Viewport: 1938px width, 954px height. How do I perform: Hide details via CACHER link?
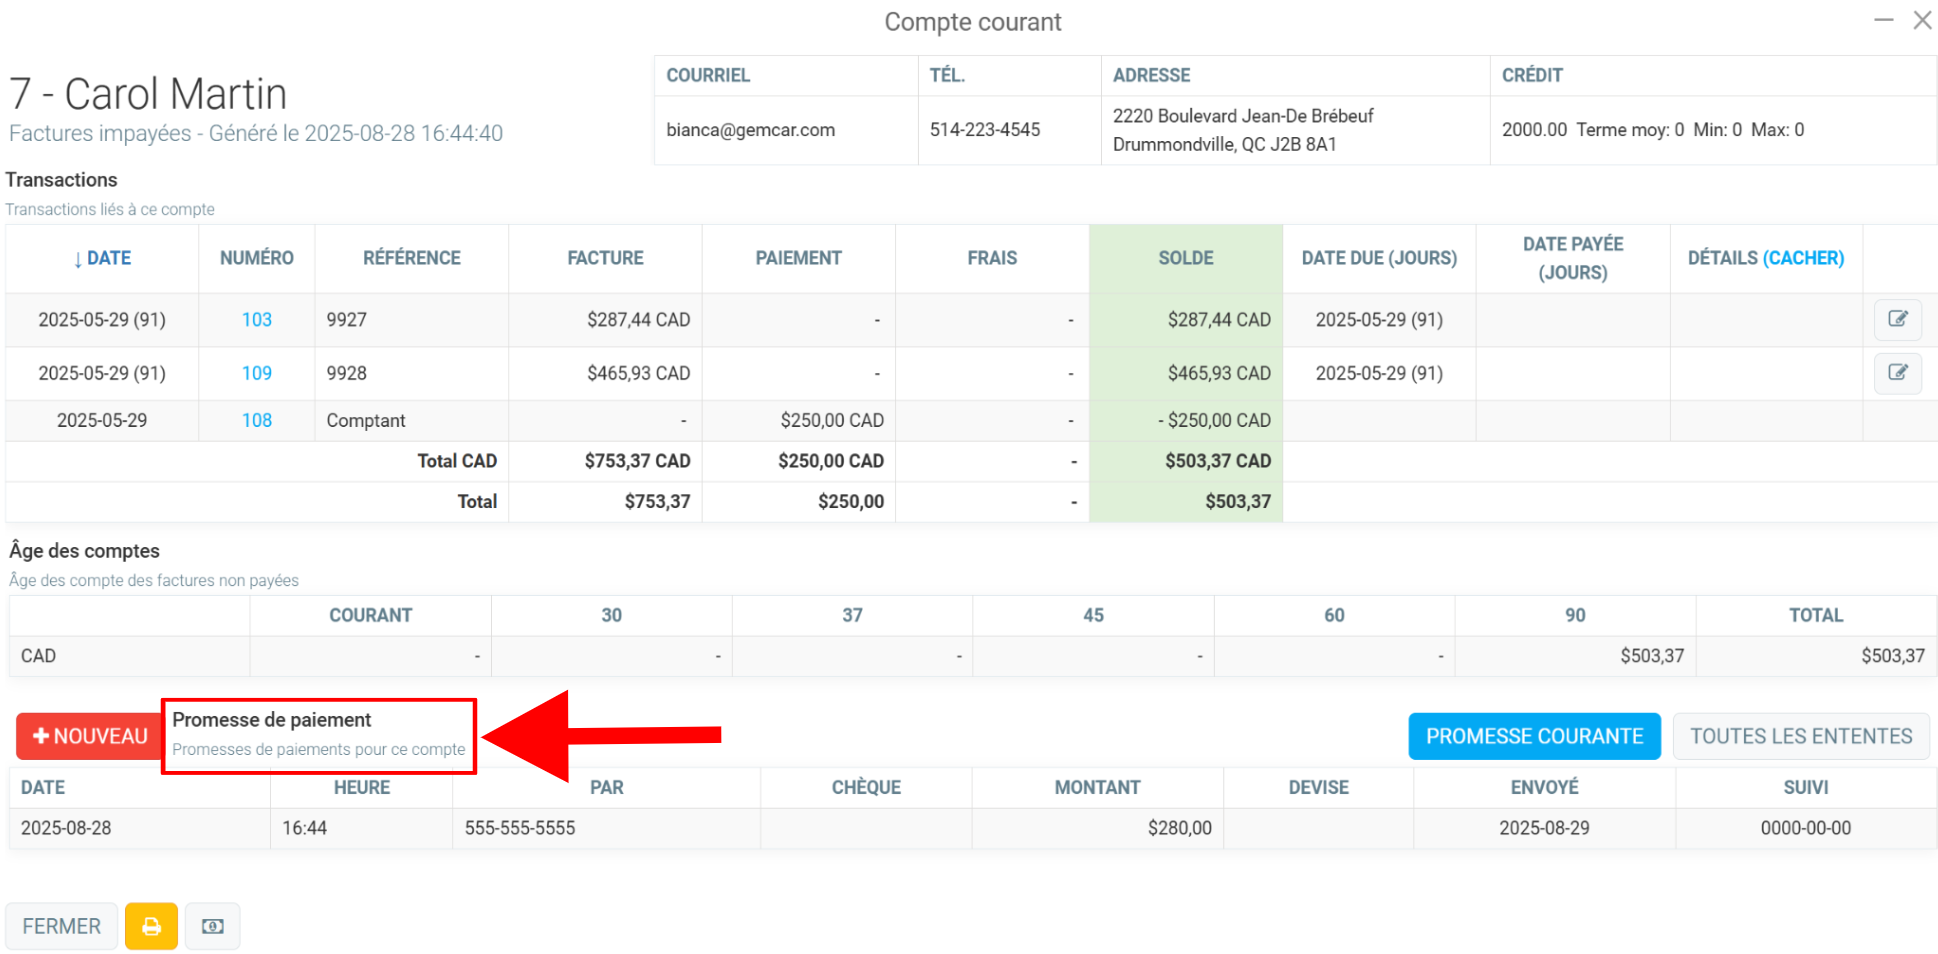1803,258
